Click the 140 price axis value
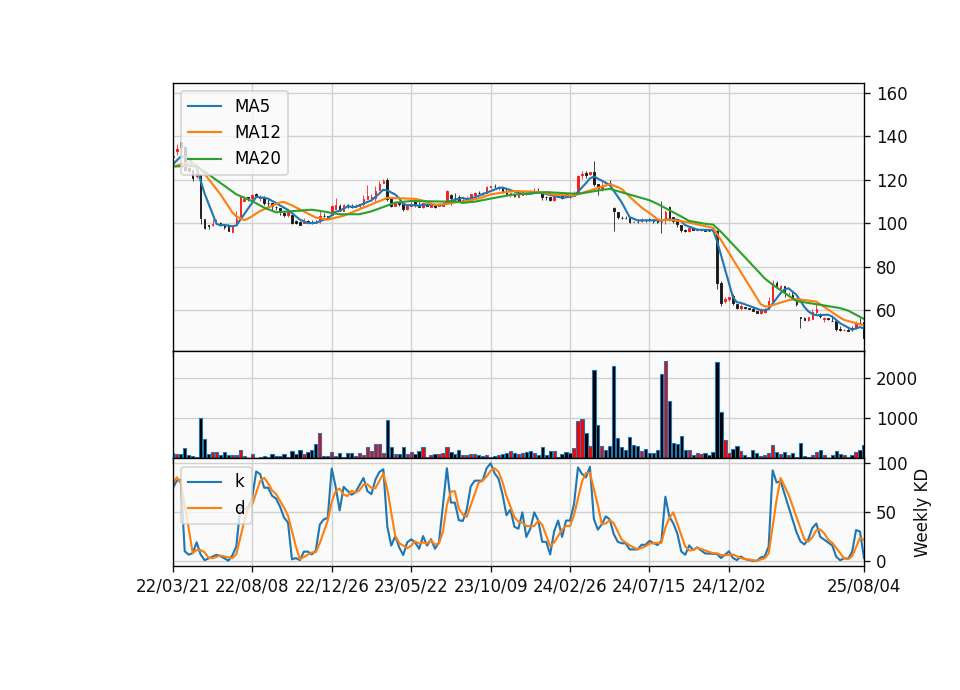The image size is (960, 690). (892, 137)
